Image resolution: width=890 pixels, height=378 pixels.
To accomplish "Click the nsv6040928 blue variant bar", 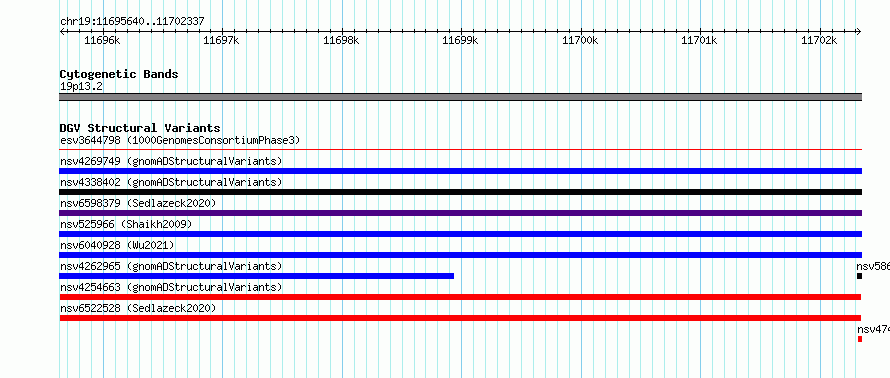I will click(461, 255).
